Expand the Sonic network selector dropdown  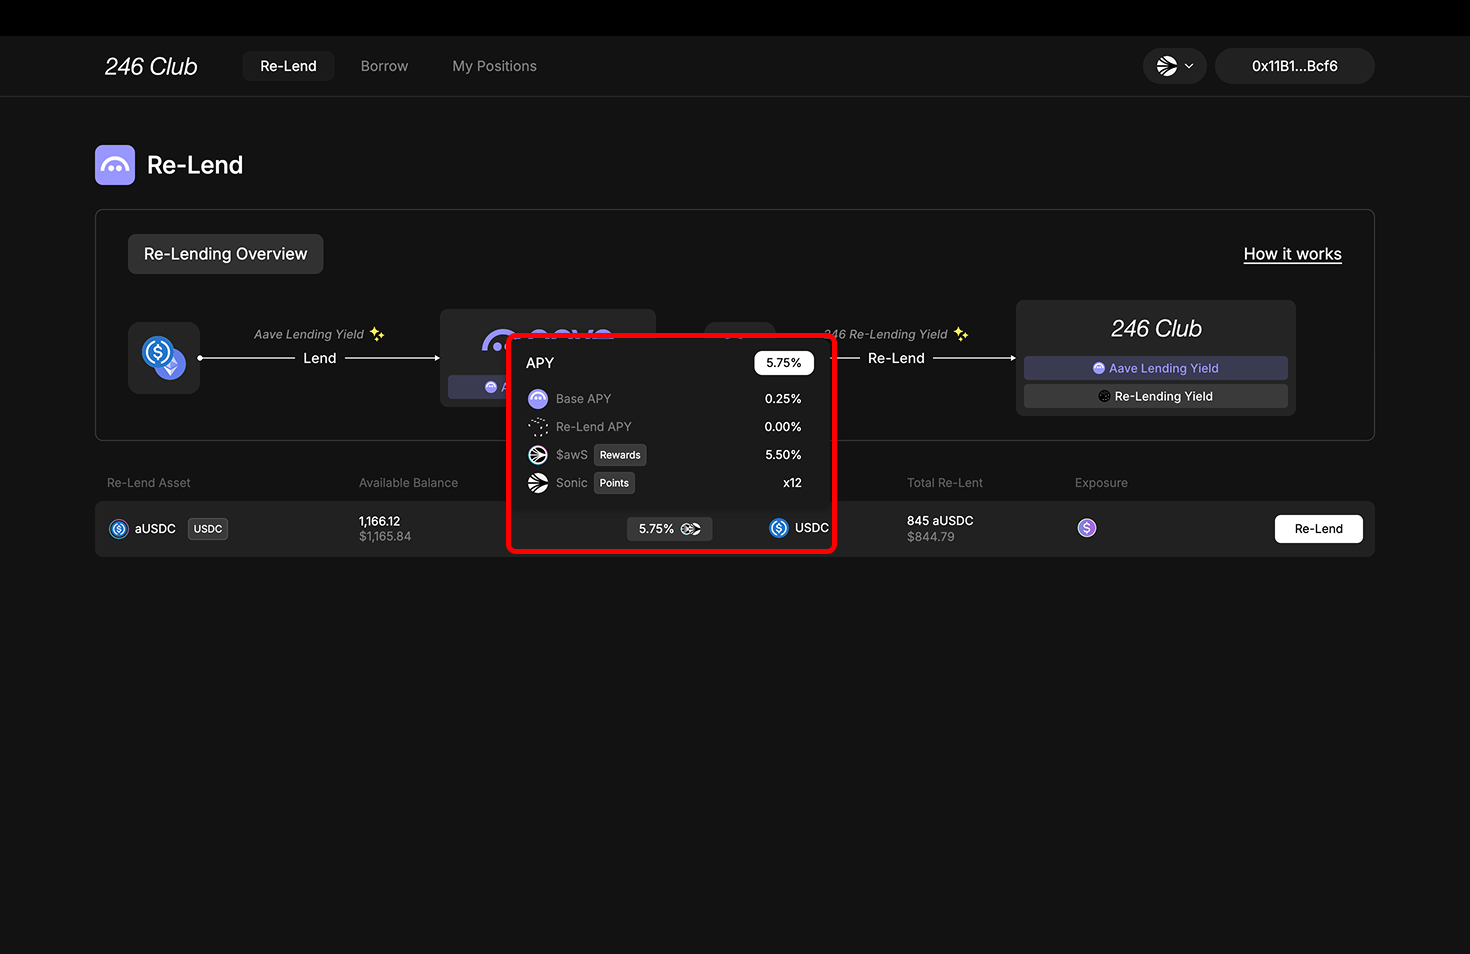coord(1175,66)
